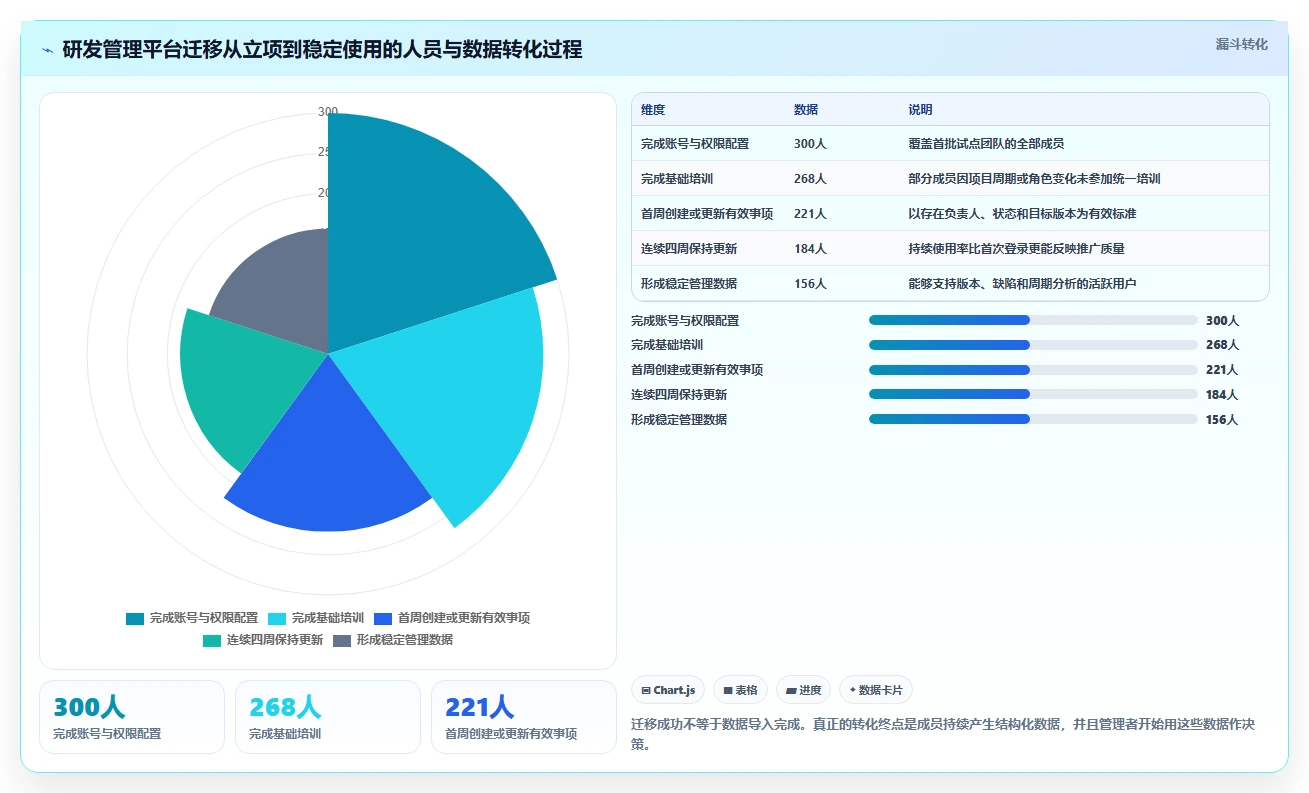
Task: Open the 221人 首周创建或更新有效事项 data card
Action: (524, 717)
